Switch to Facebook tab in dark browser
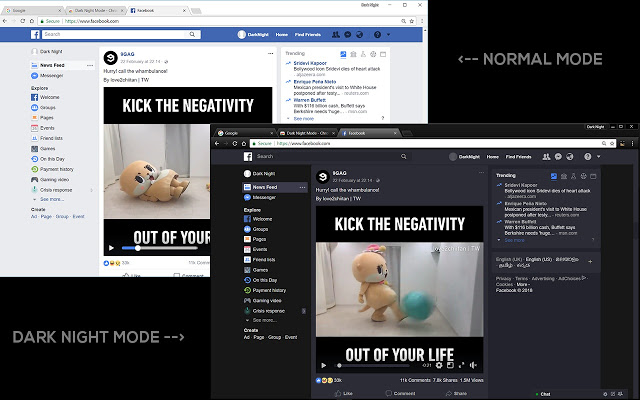 pyautogui.click(x=369, y=133)
